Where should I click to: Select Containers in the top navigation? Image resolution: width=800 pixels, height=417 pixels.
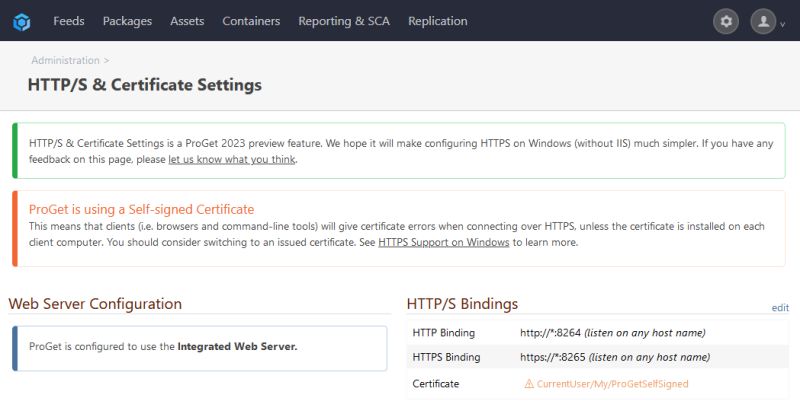click(x=251, y=21)
